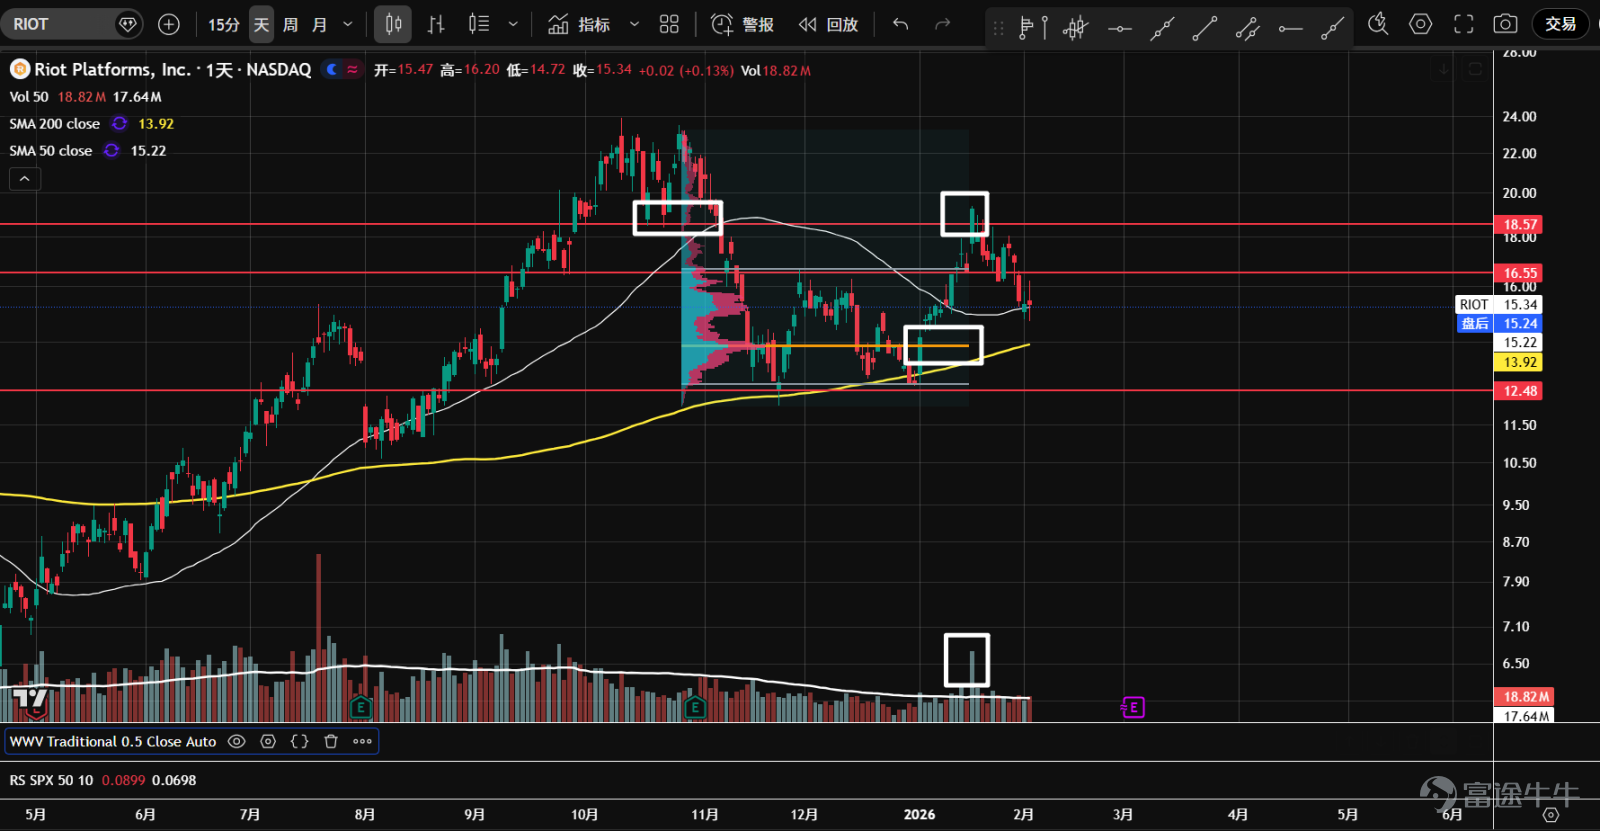Open time axis settings gear at bottom right

pos(1551,815)
